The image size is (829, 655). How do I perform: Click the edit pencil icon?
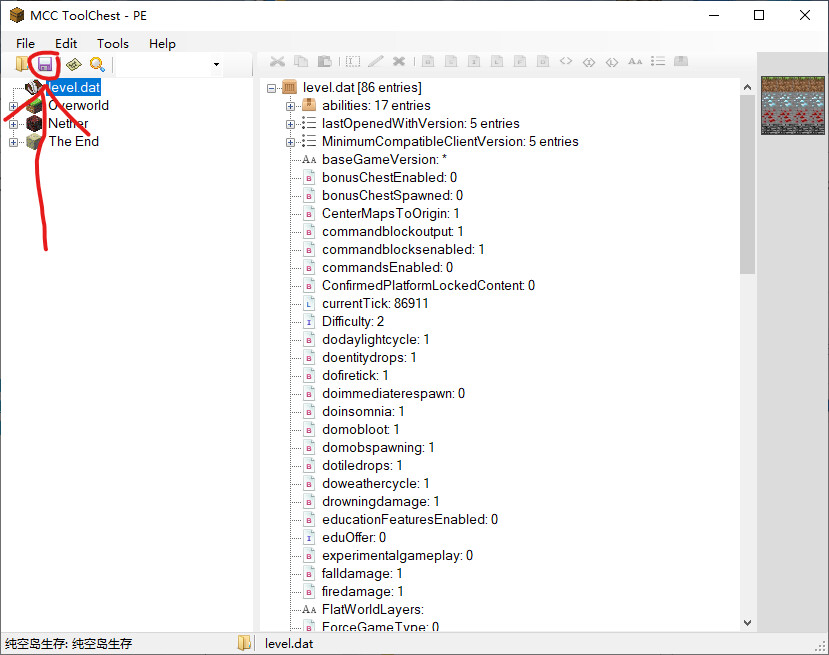375,61
